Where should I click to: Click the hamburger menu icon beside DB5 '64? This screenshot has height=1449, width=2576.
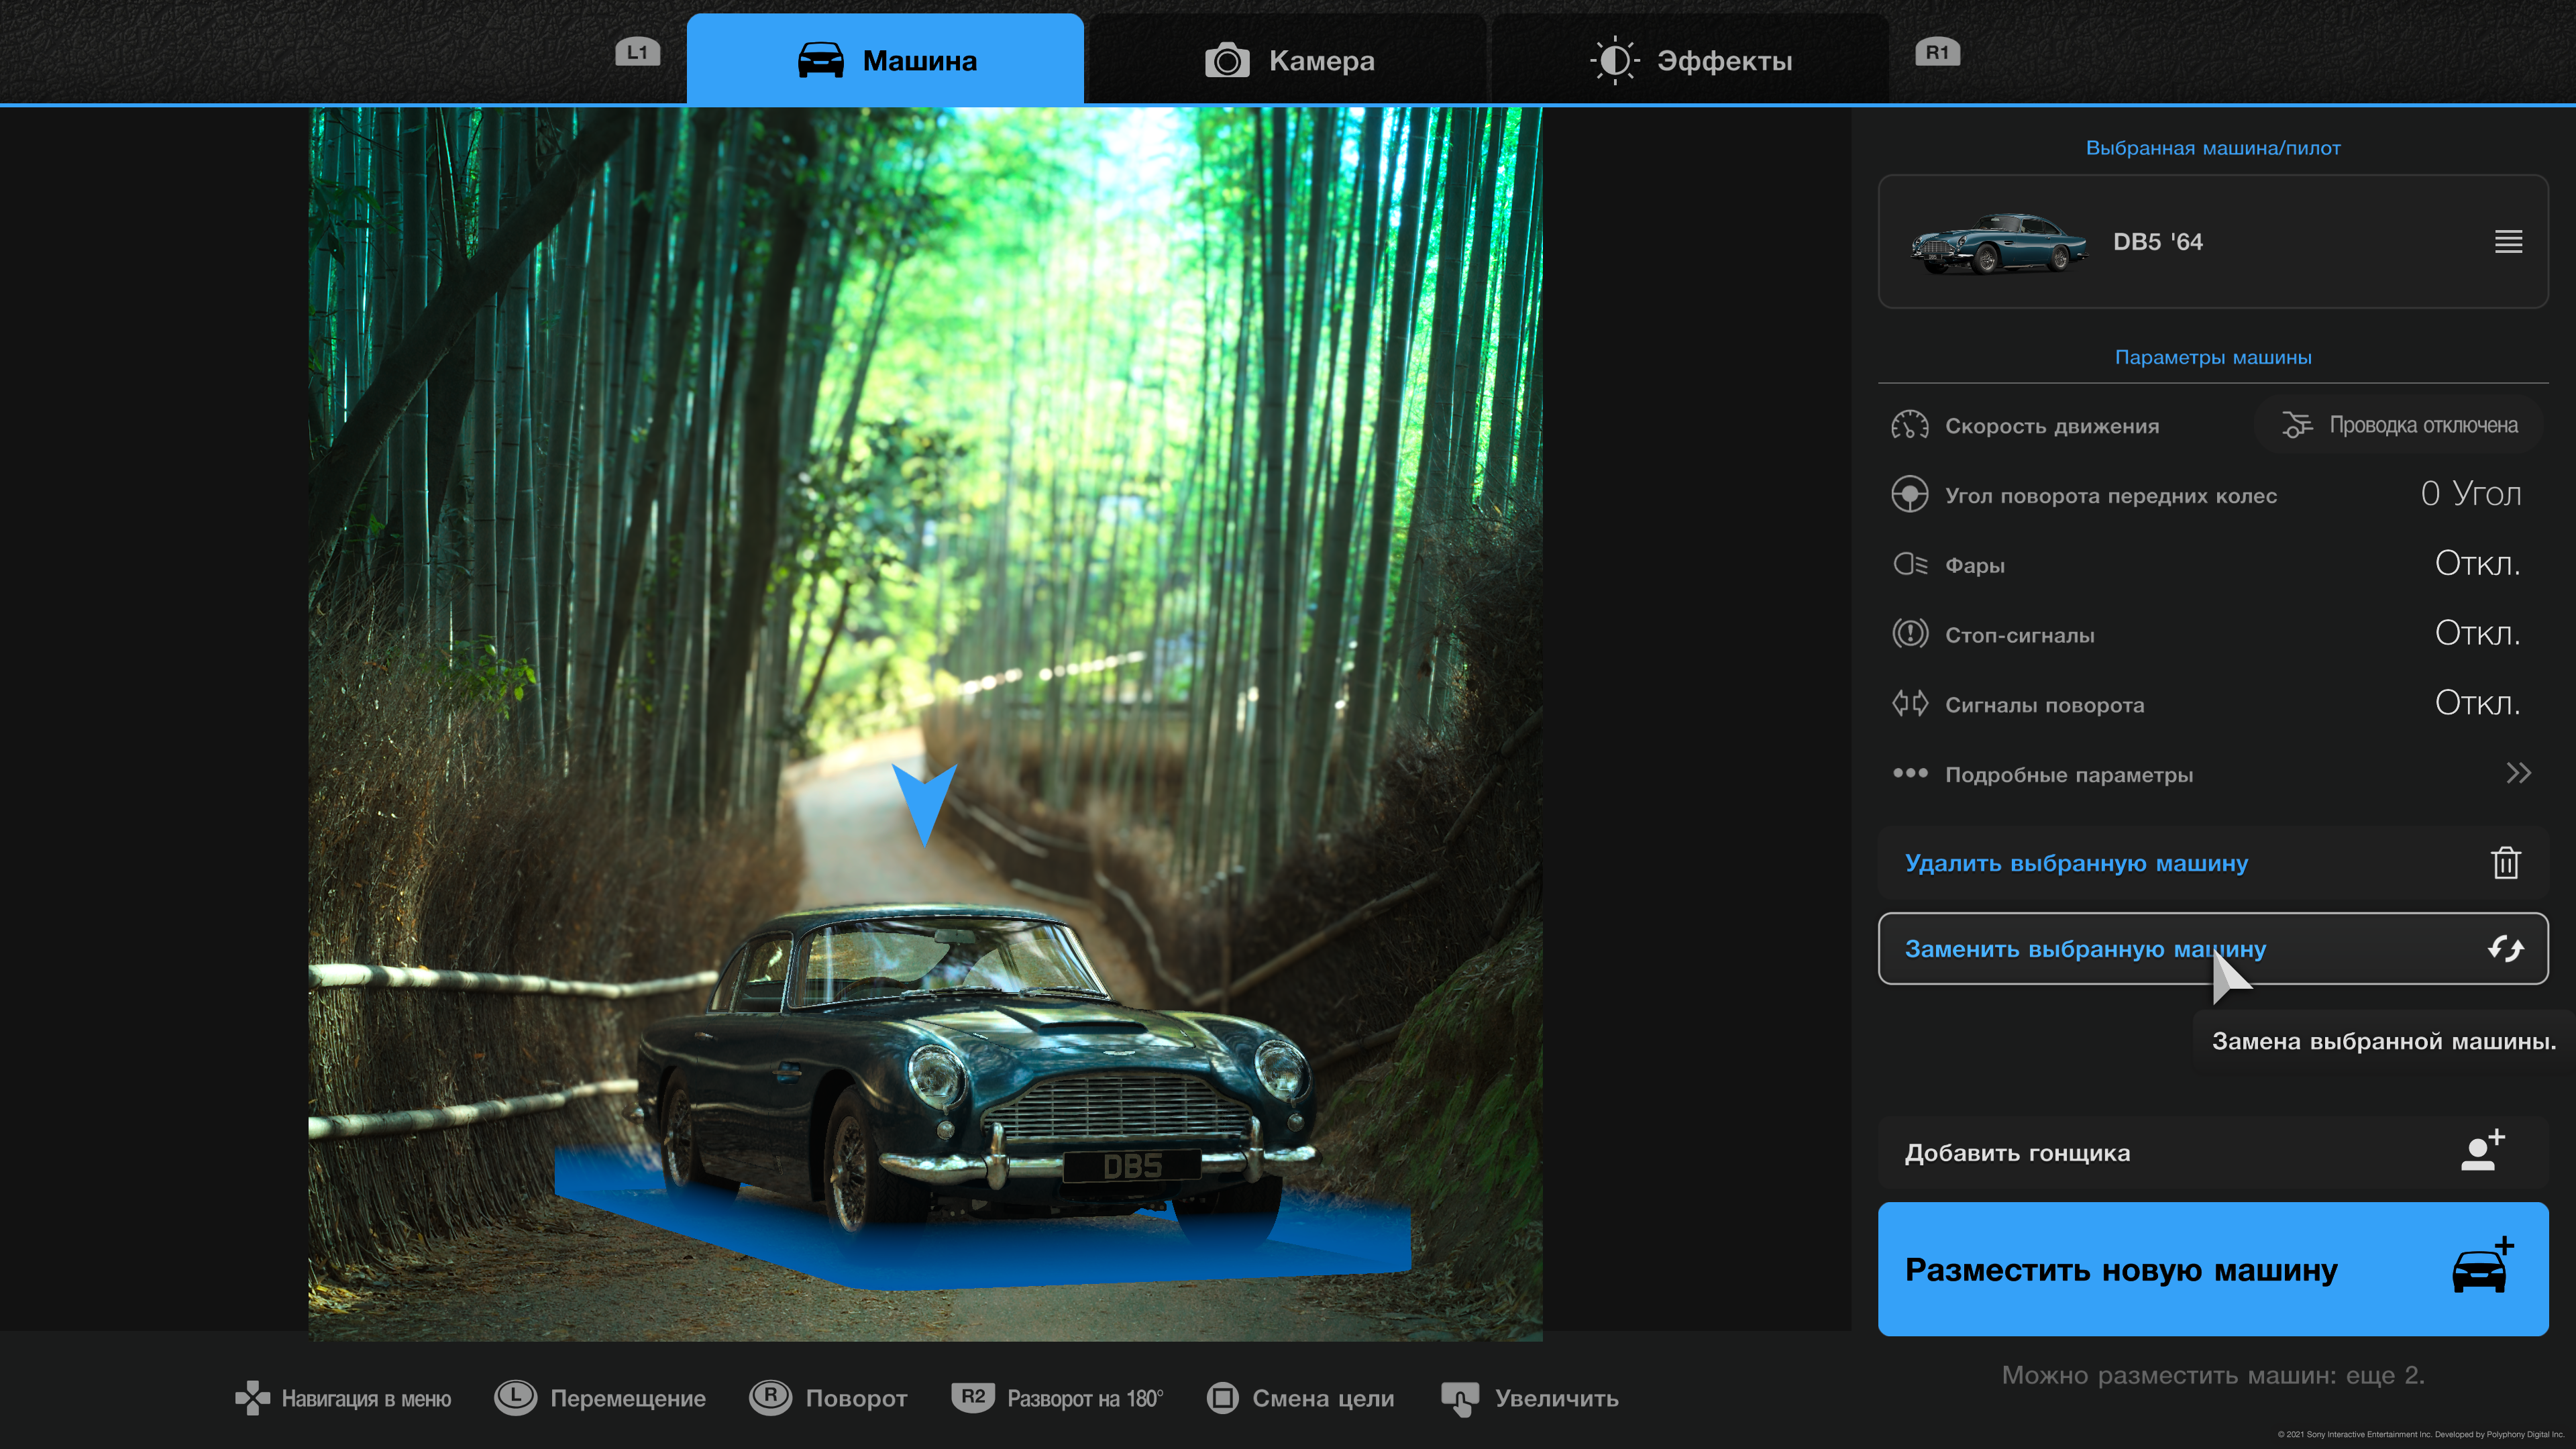[x=2508, y=241]
